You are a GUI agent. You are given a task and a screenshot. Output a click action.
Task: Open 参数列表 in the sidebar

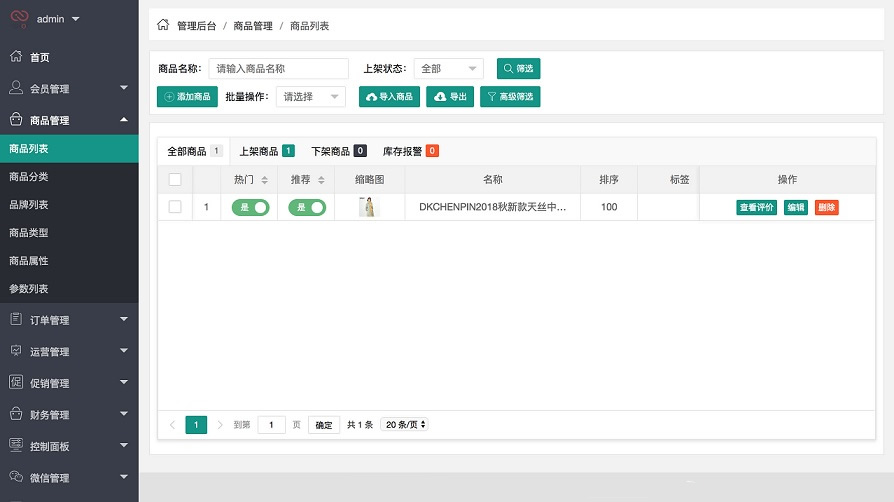[x=69, y=288]
